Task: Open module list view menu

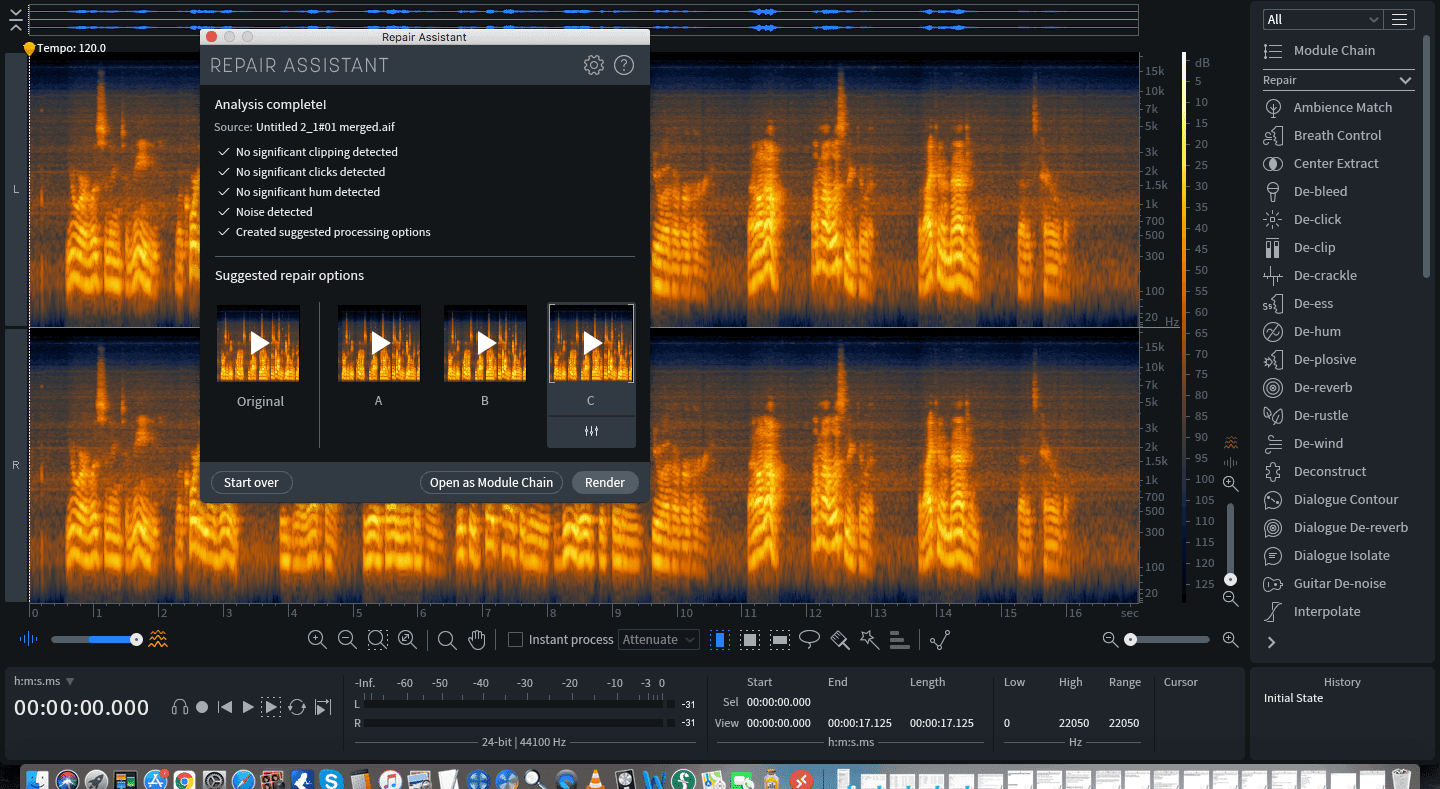Action: click(1399, 19)
